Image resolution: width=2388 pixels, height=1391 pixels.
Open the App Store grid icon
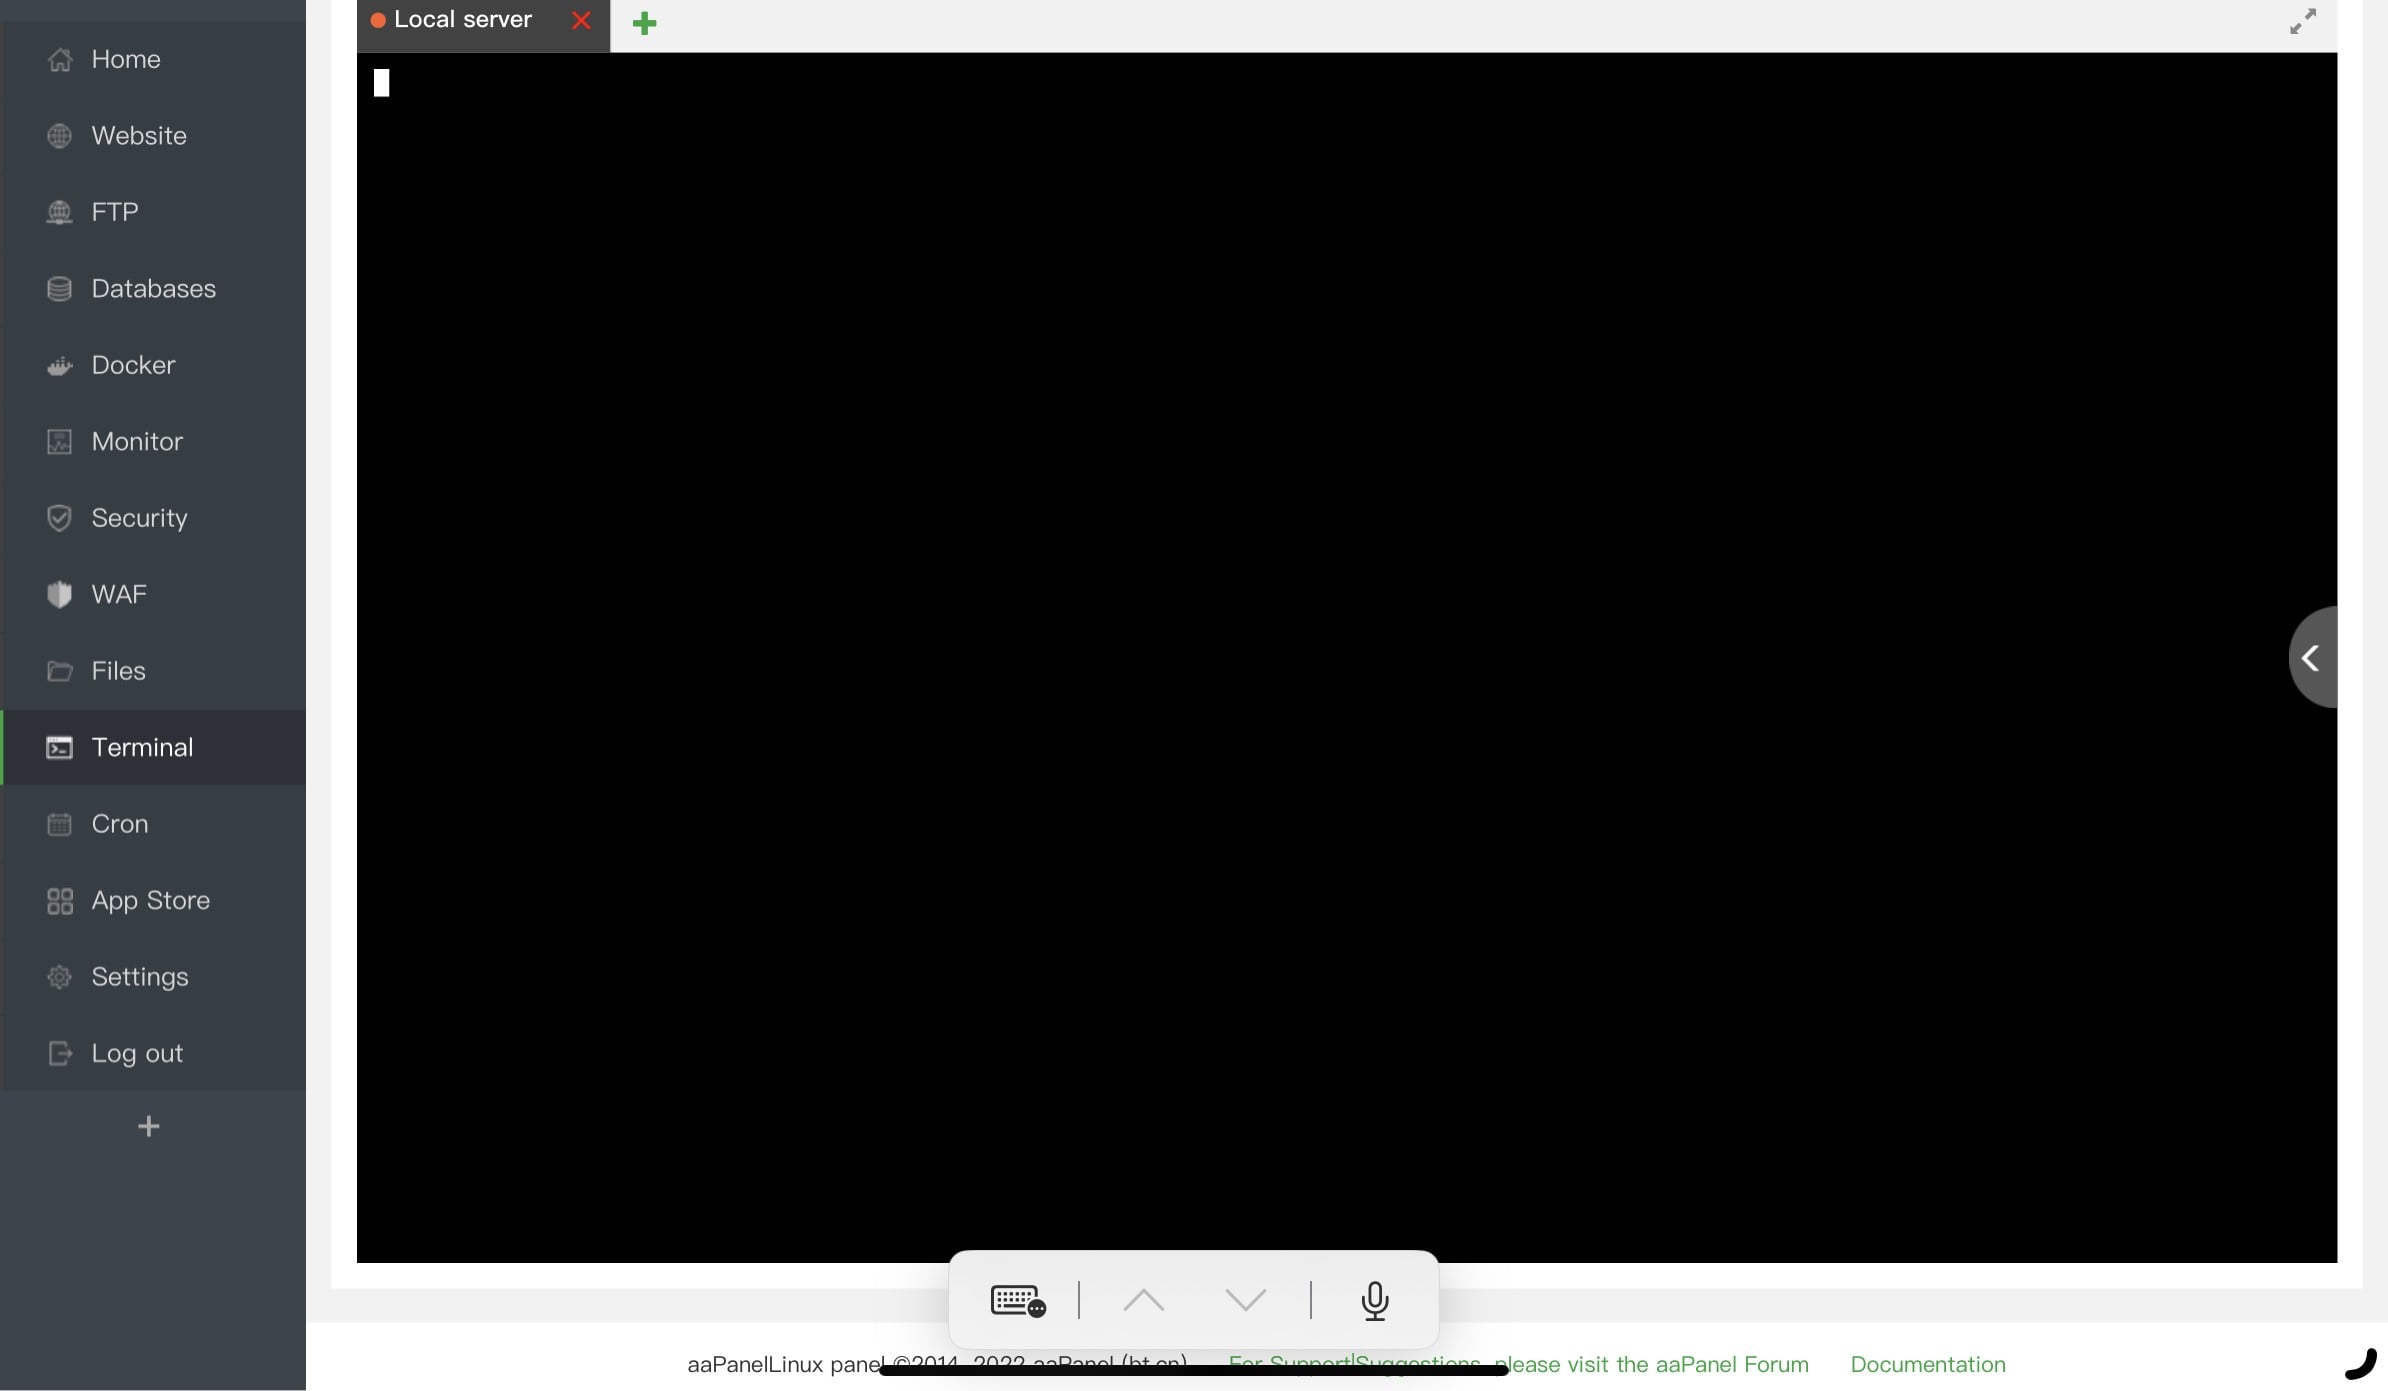(60, 901)
